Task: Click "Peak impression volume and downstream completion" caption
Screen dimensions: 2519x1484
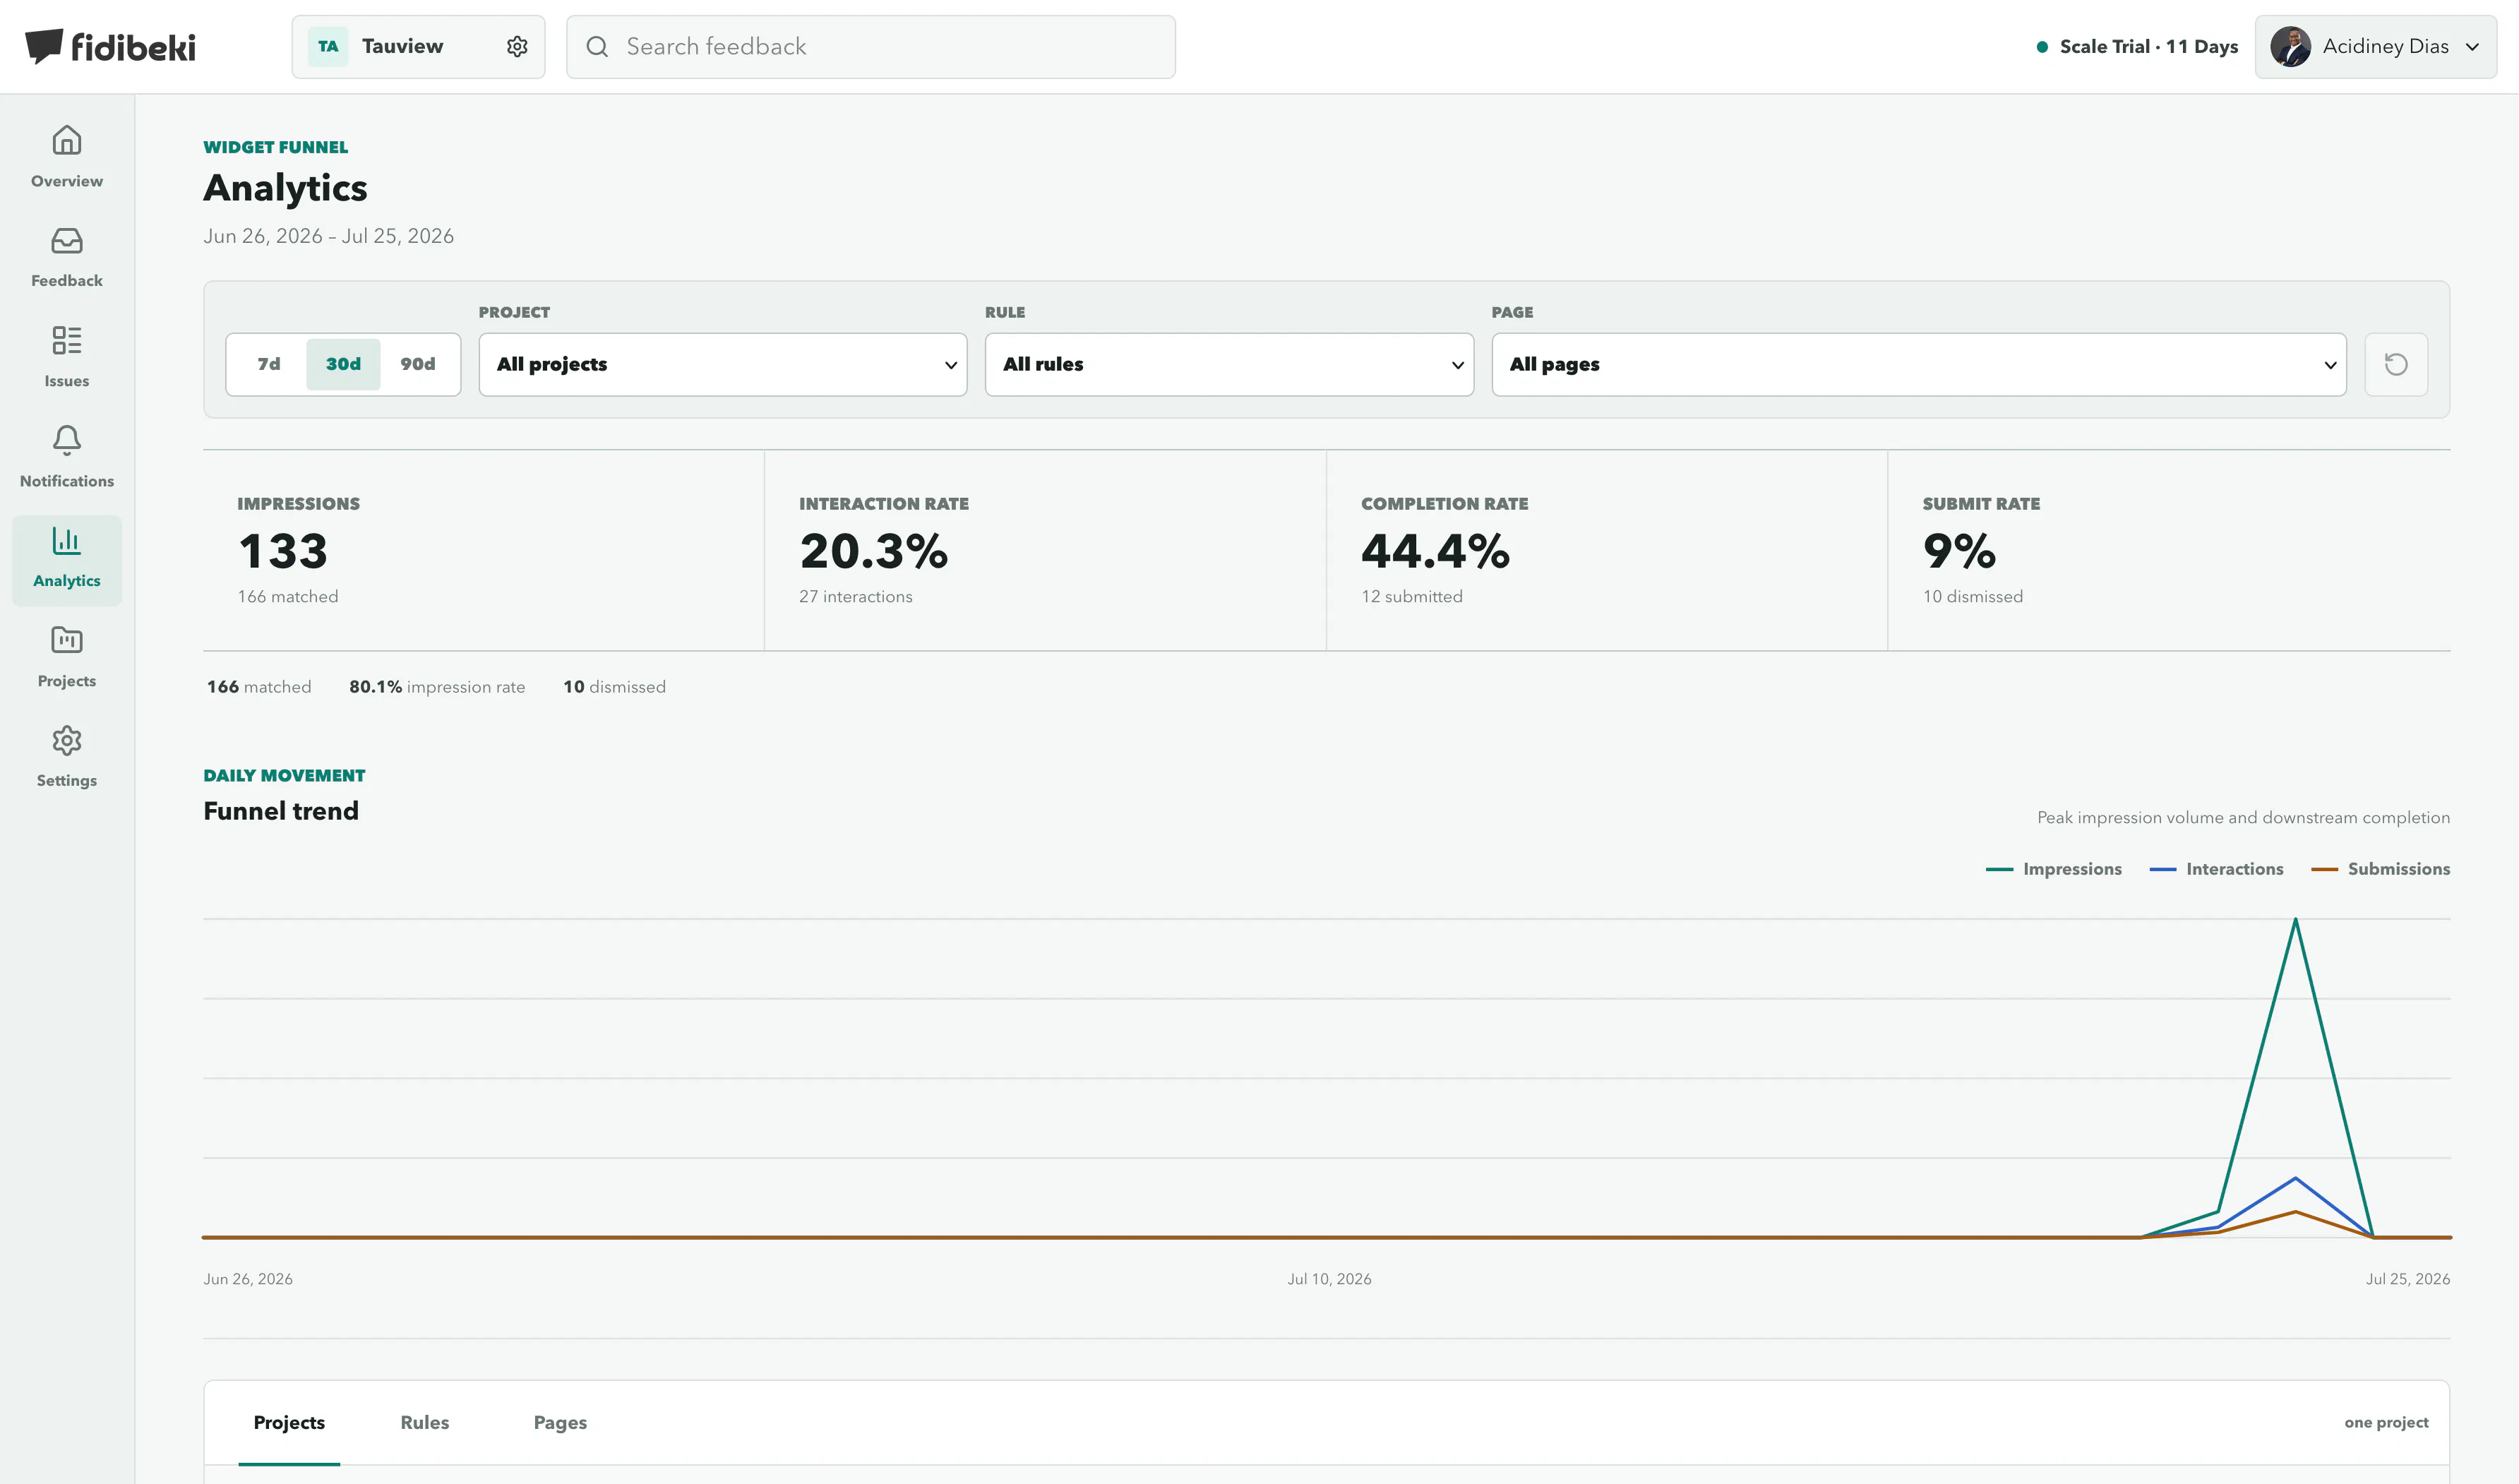Action: [x=2243, y=818]
